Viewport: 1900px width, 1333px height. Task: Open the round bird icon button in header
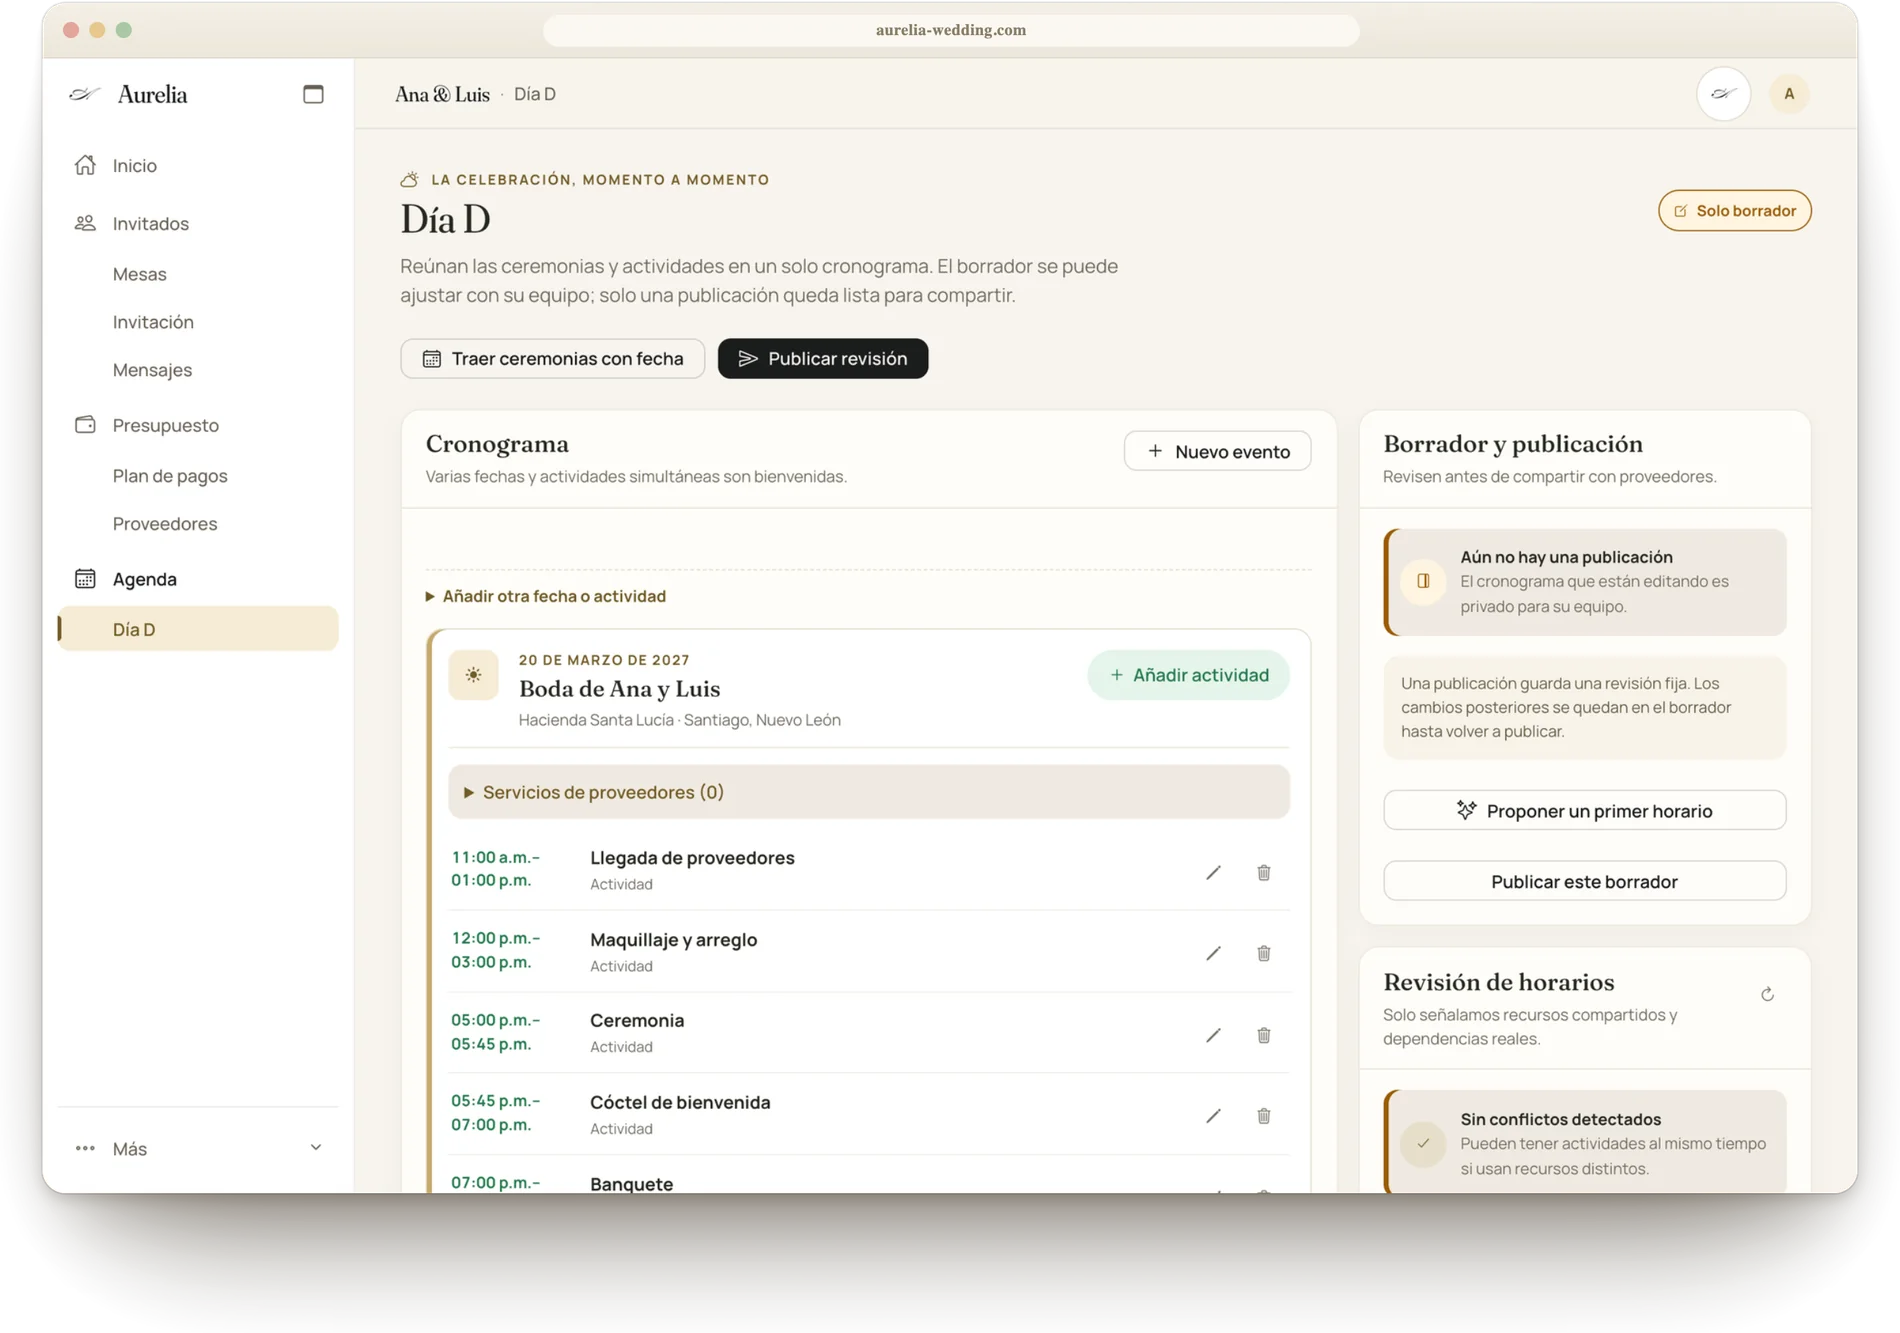pyautogui.click(x=1723, y=94)
